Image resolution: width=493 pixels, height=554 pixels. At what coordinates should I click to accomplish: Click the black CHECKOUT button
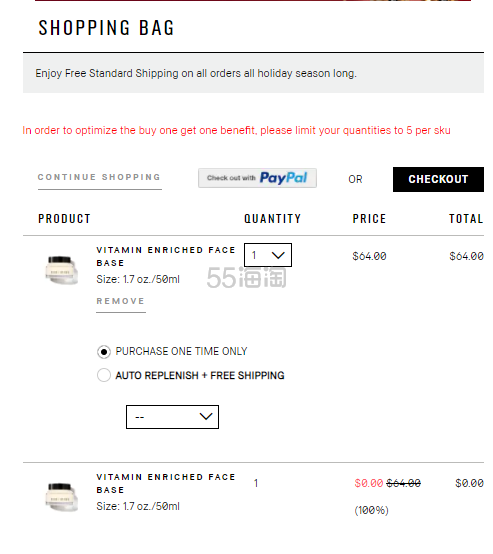438,179
